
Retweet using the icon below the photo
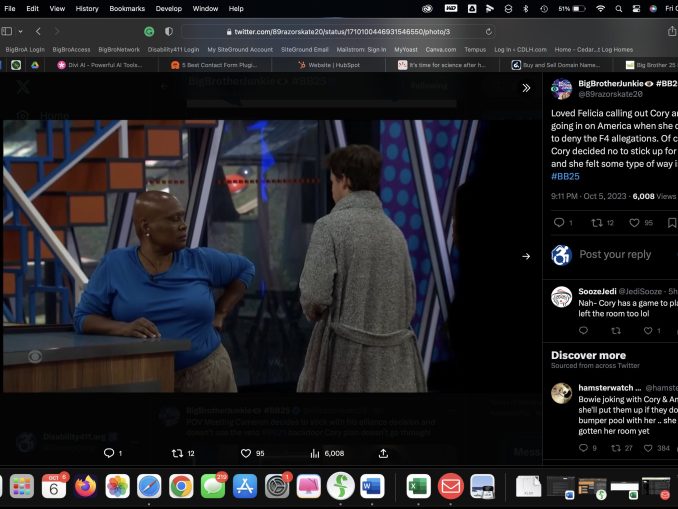click(177, 453)
